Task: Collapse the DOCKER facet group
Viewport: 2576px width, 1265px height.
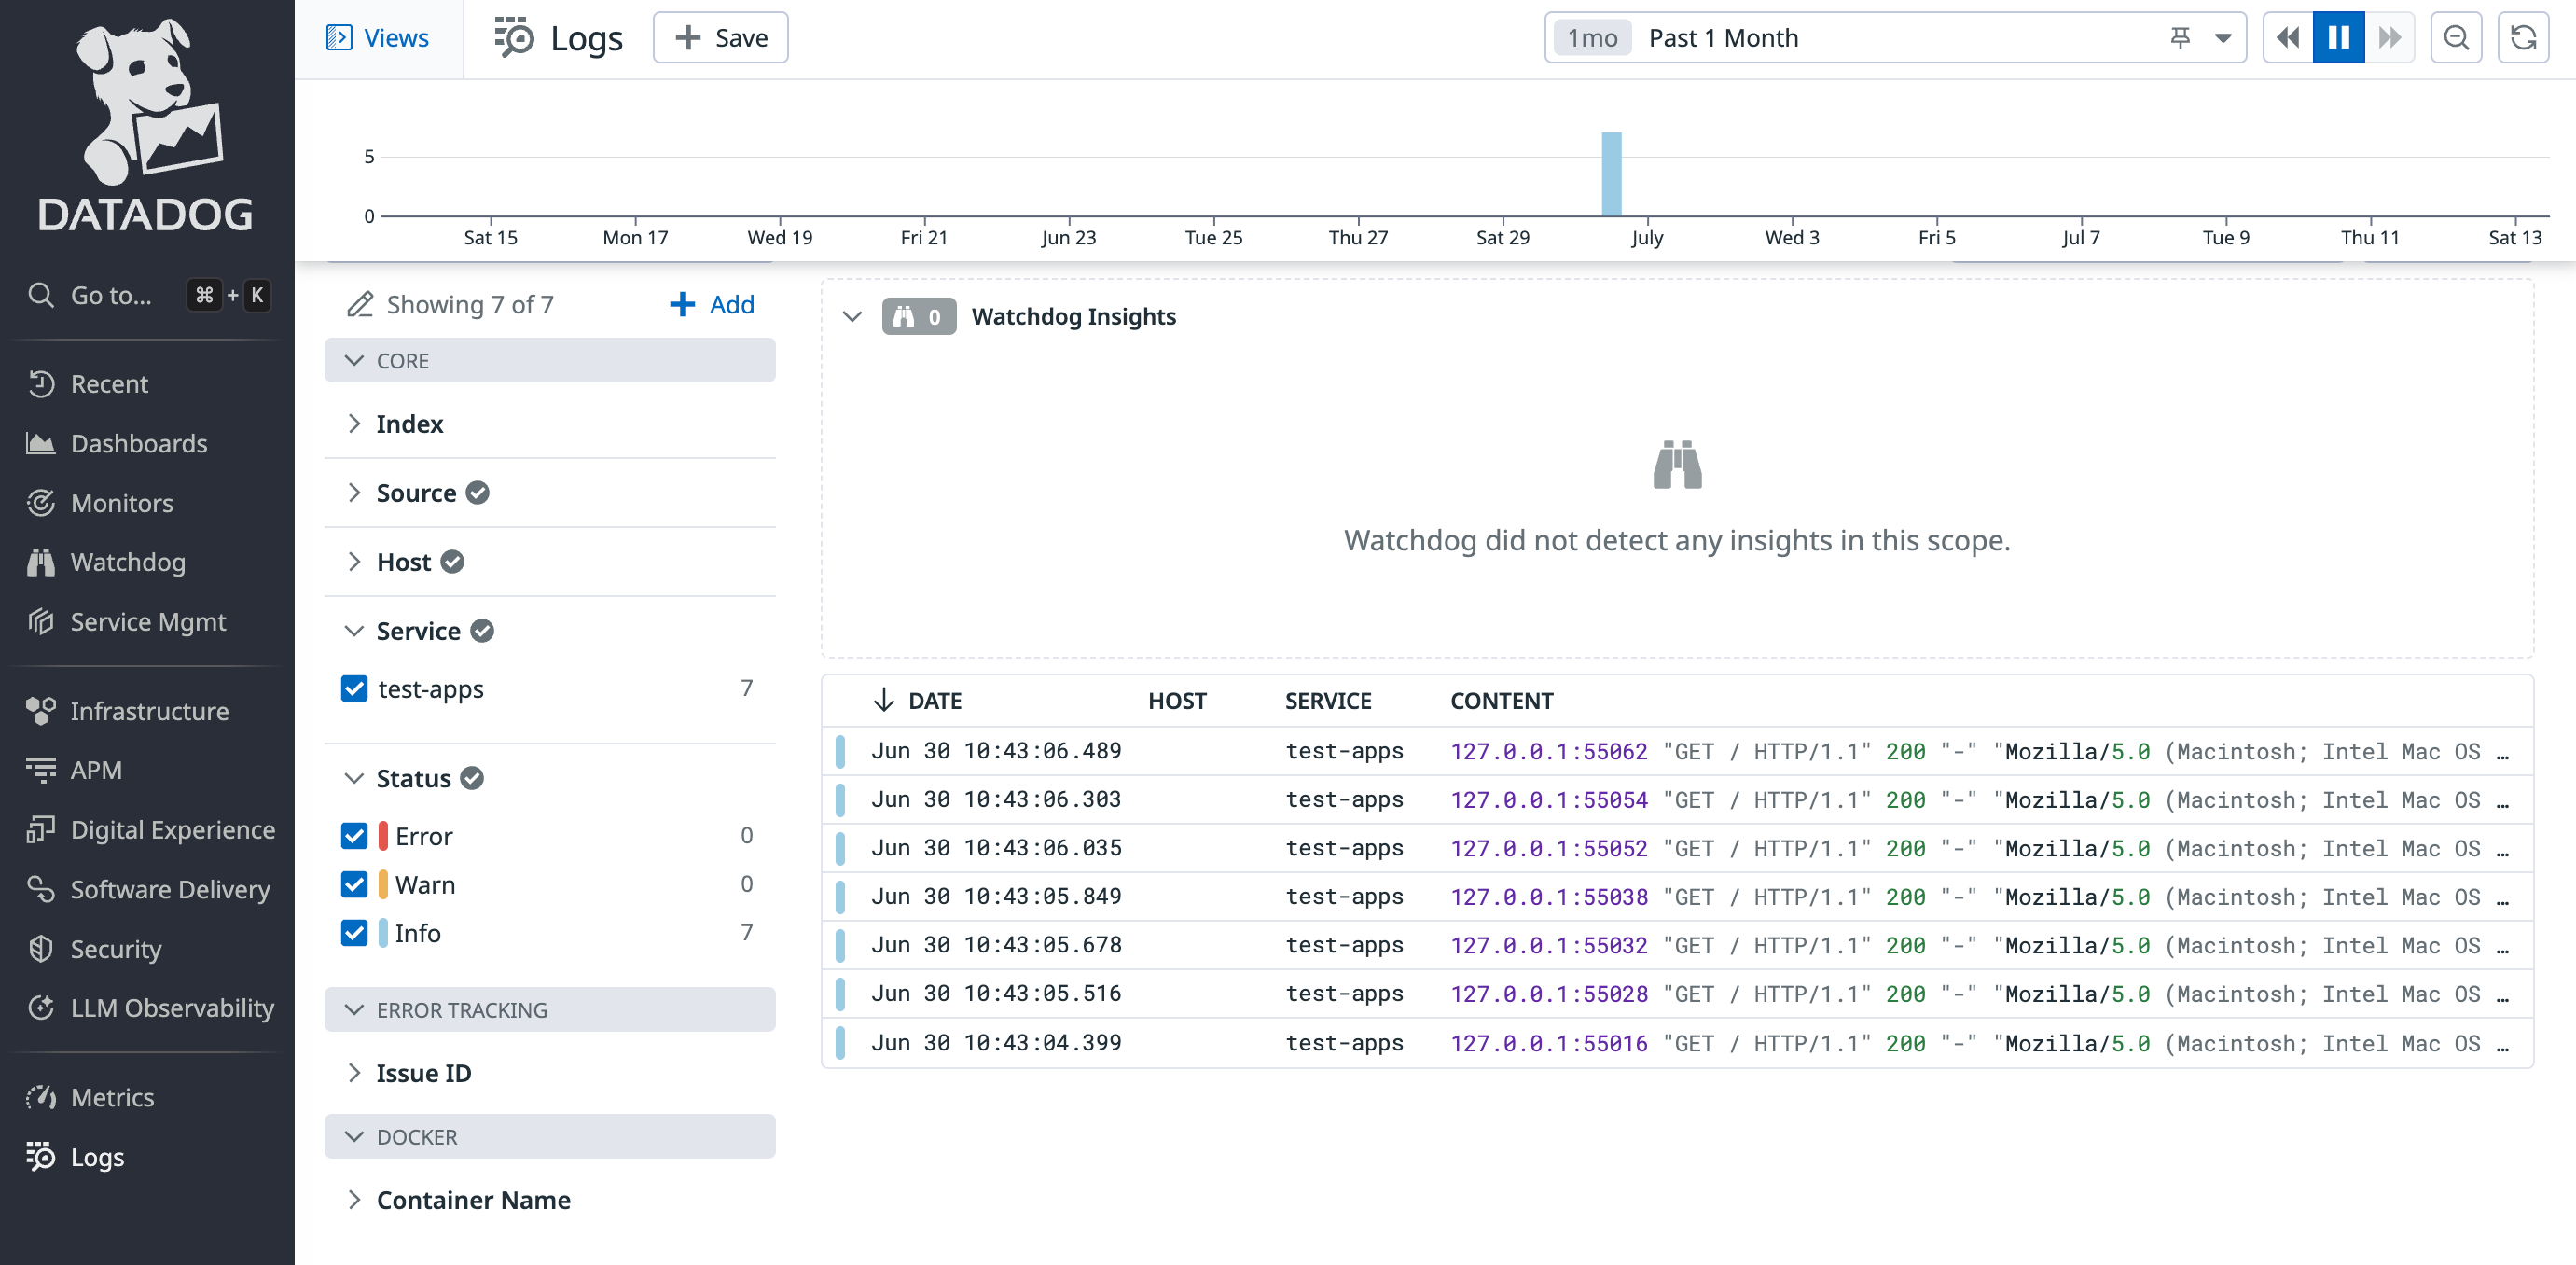Action: 549,1137
